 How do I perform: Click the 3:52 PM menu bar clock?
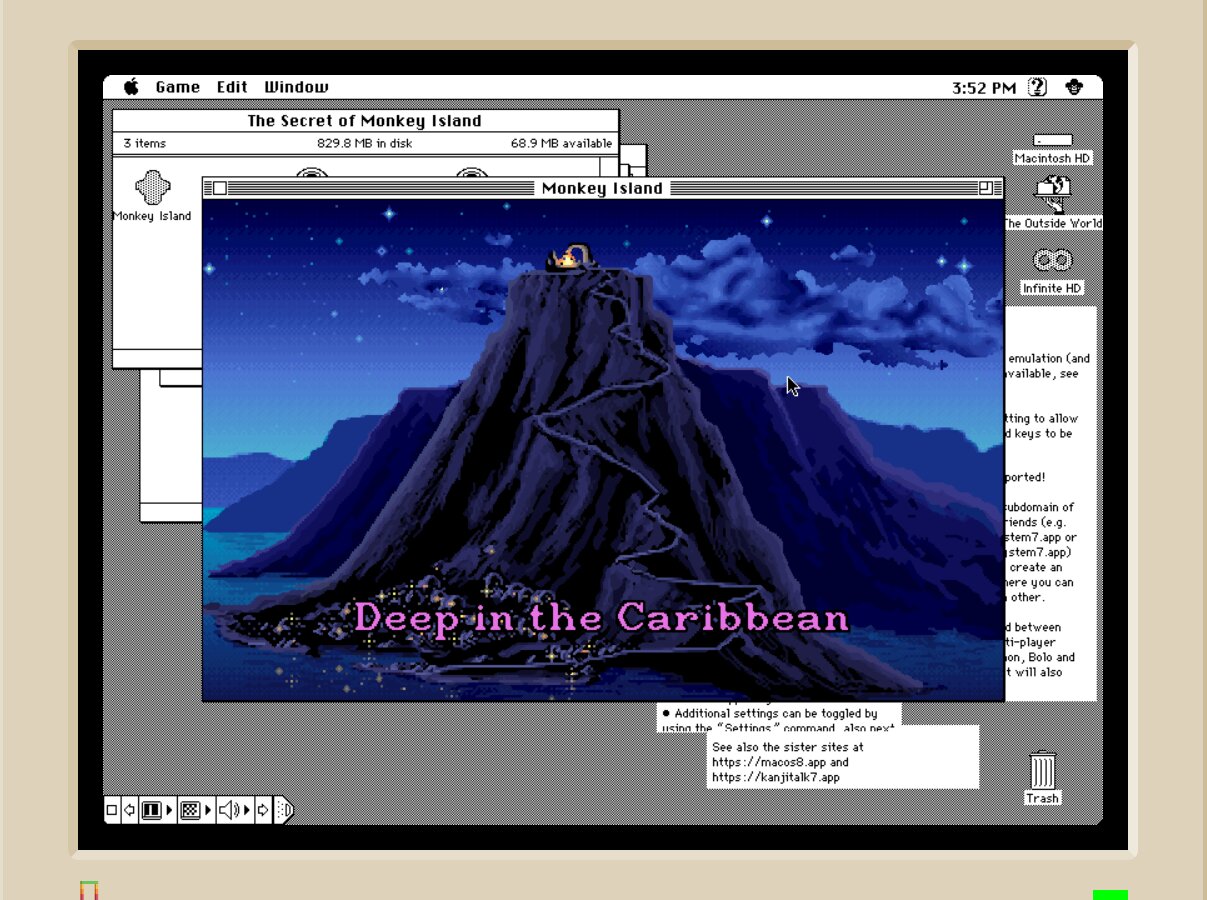point(984,88)
